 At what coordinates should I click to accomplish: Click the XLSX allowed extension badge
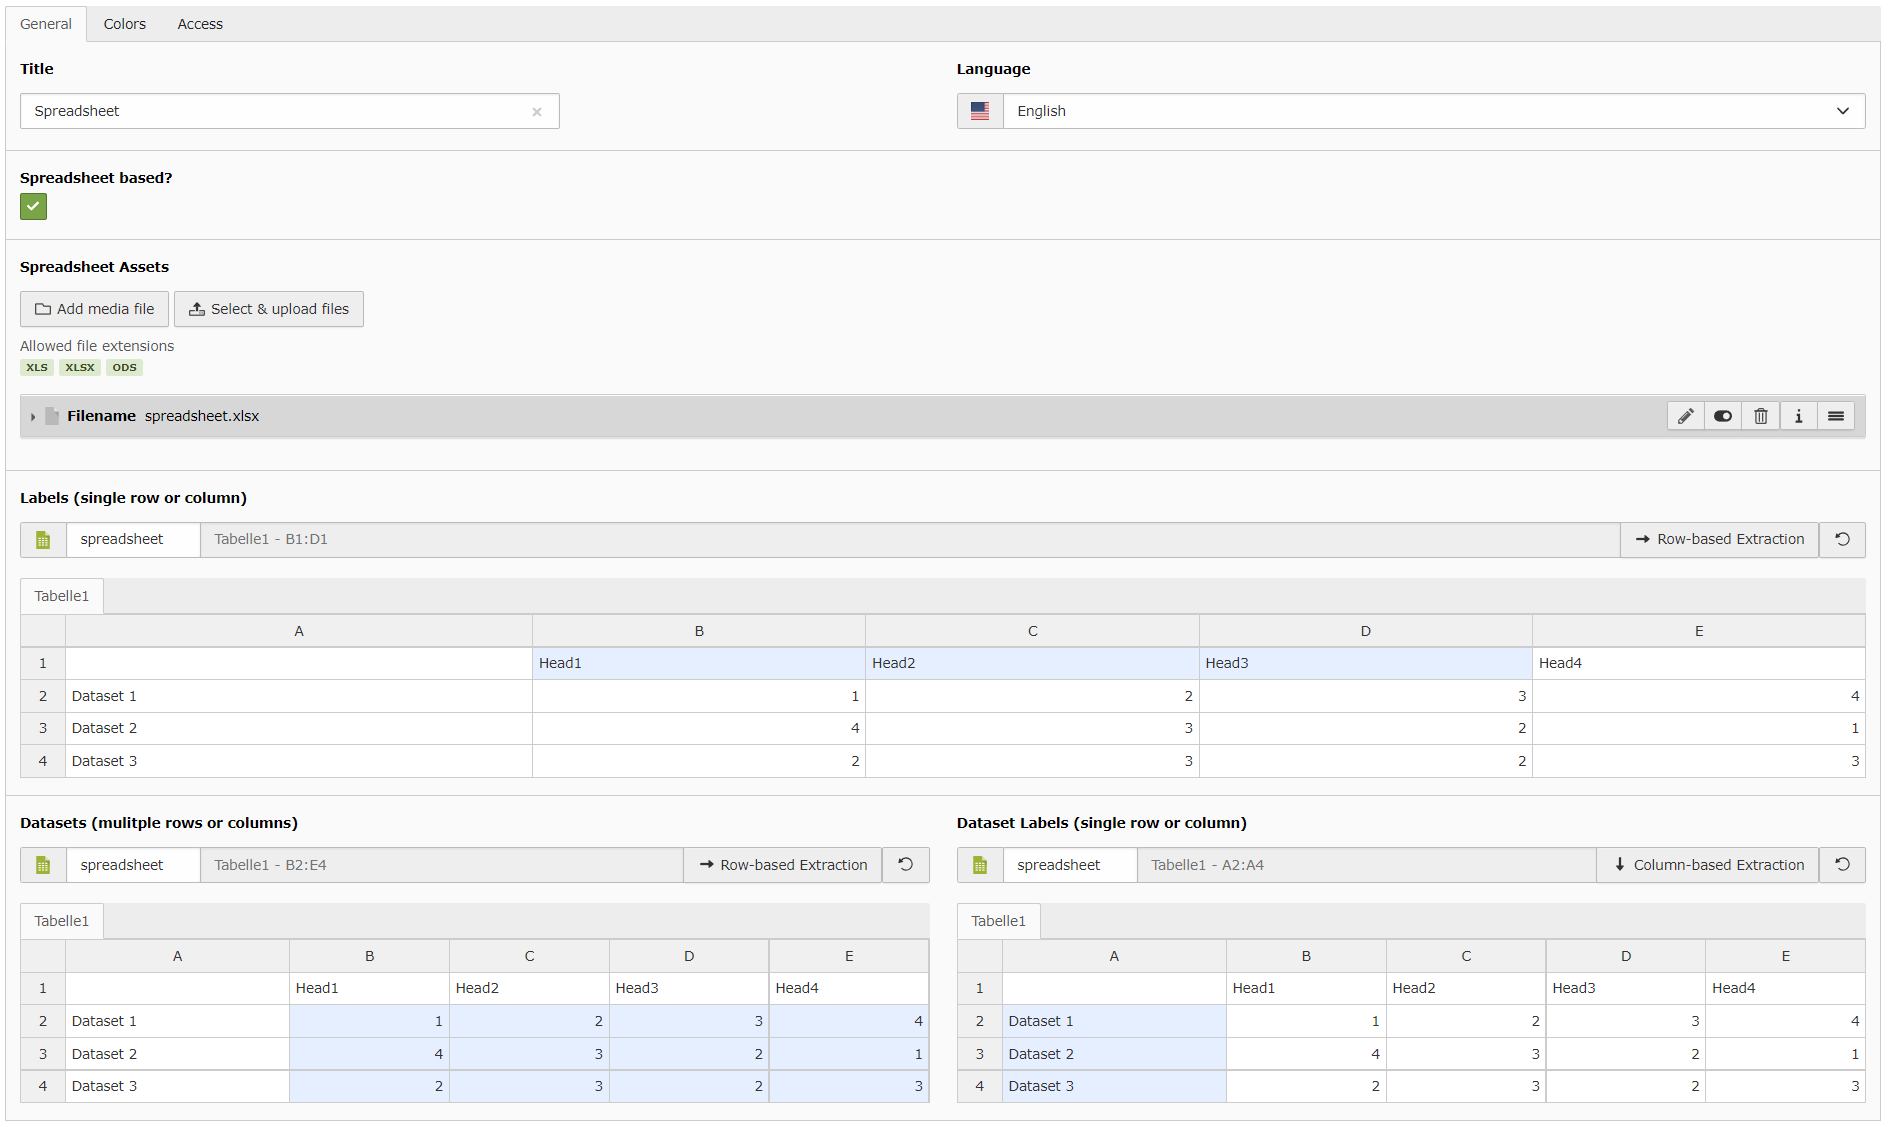point(79,367)
